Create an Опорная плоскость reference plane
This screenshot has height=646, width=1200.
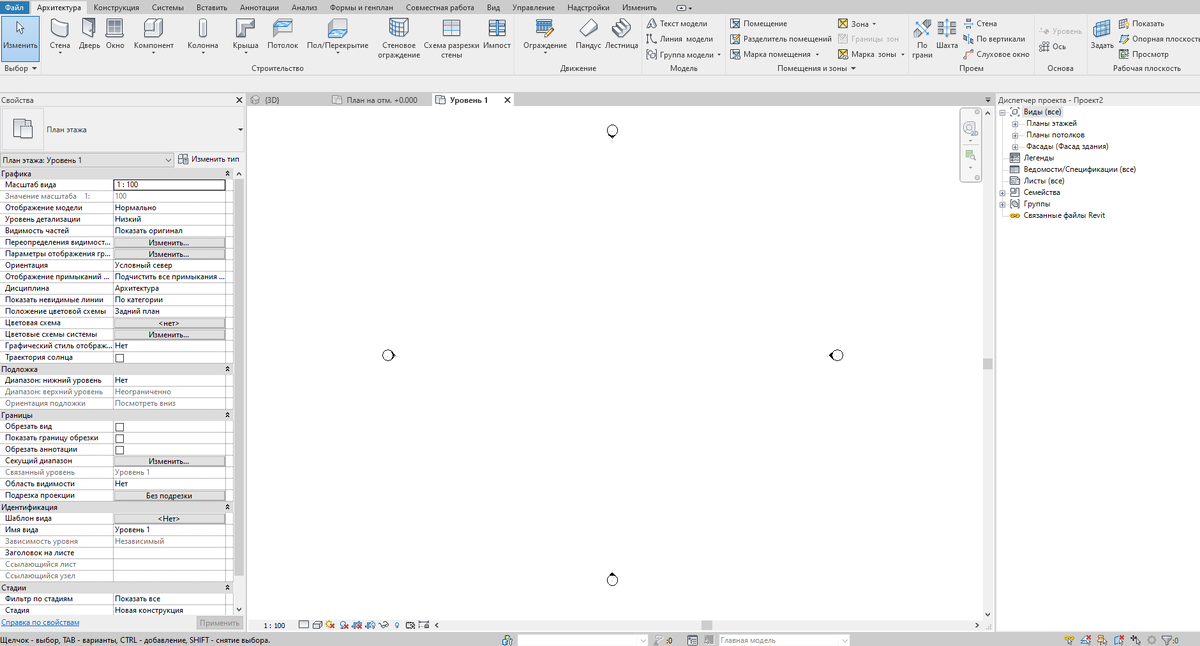(1158, 39)
